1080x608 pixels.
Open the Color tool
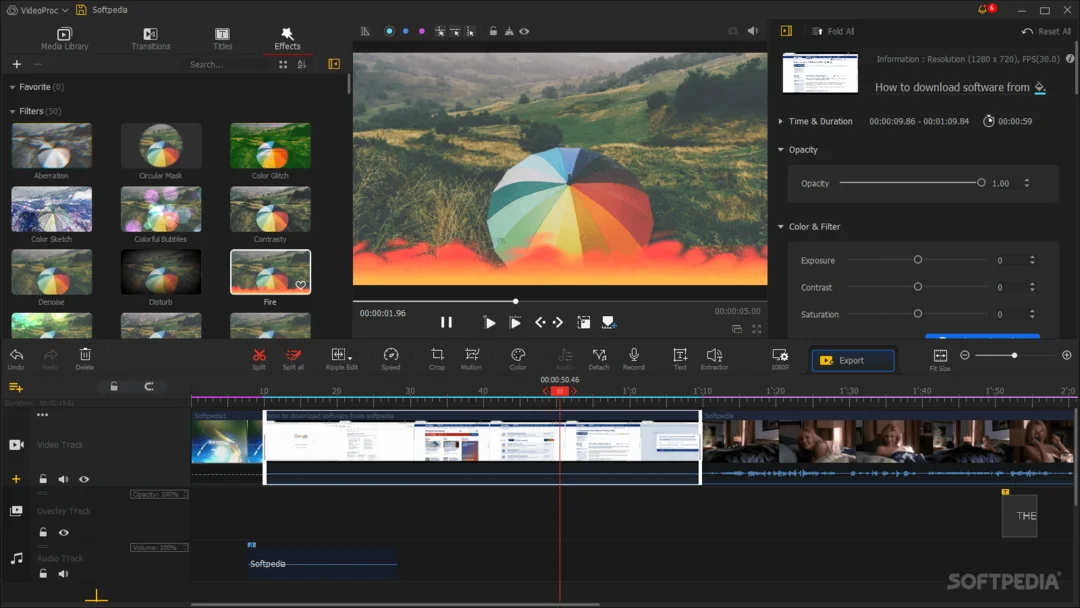pos(518,359)
